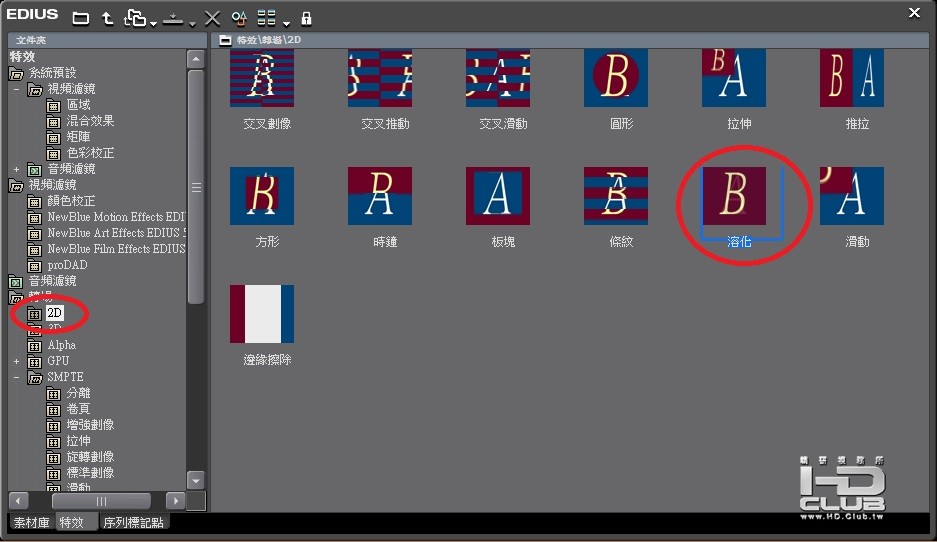The image size is (937, 542).
Task: Expand the GPU transitions folder
Action: point(16,361)
